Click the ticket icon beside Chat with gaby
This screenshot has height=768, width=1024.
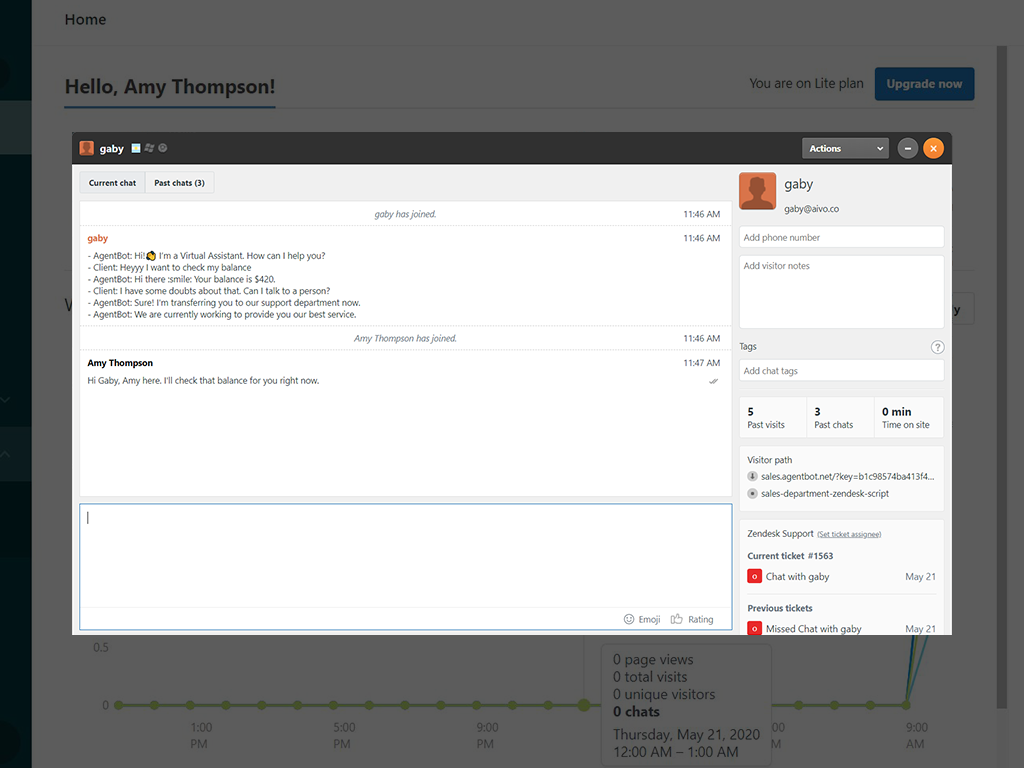coord(754,576)
